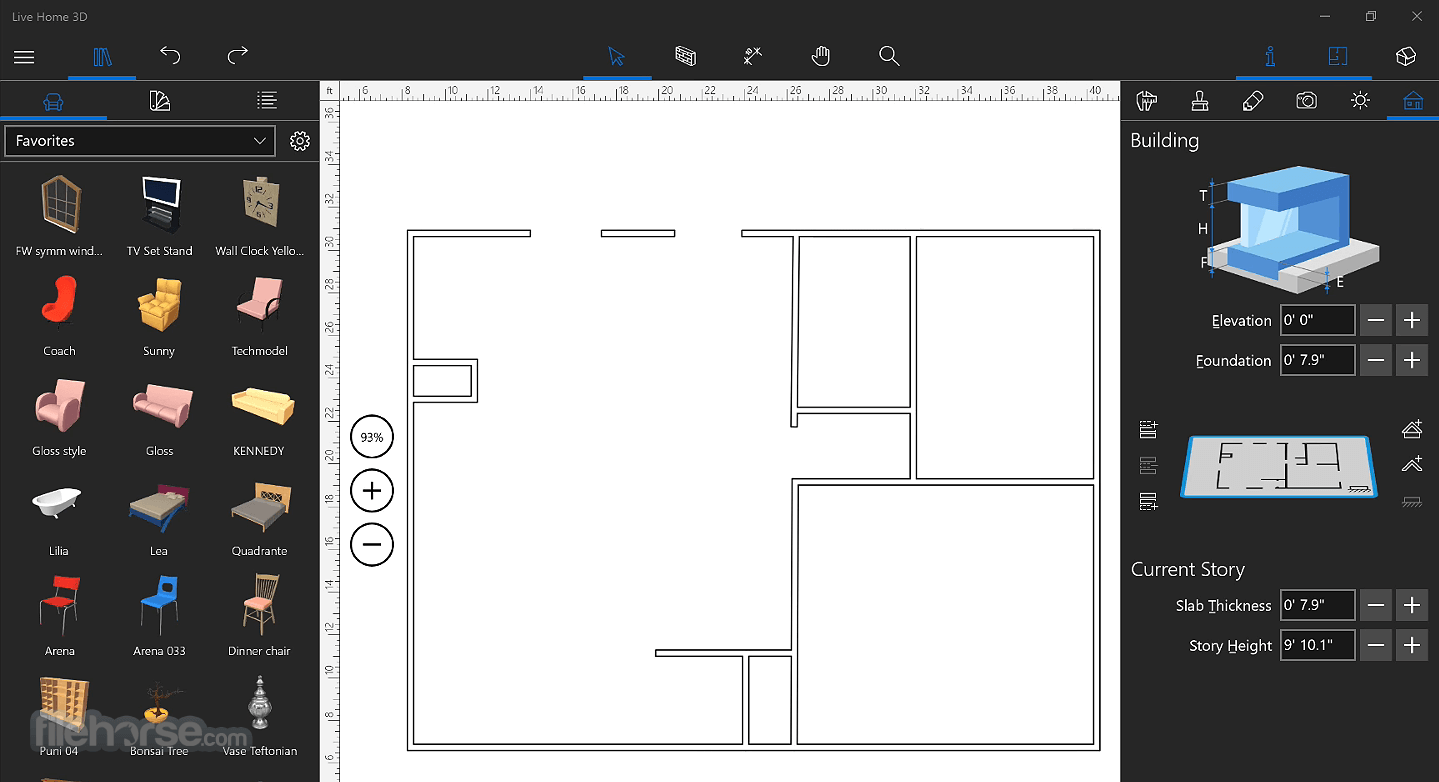The width and height of the screenshot is (1439, 782).
Task: Pick the TV Set Stand object
Action: 160,216
